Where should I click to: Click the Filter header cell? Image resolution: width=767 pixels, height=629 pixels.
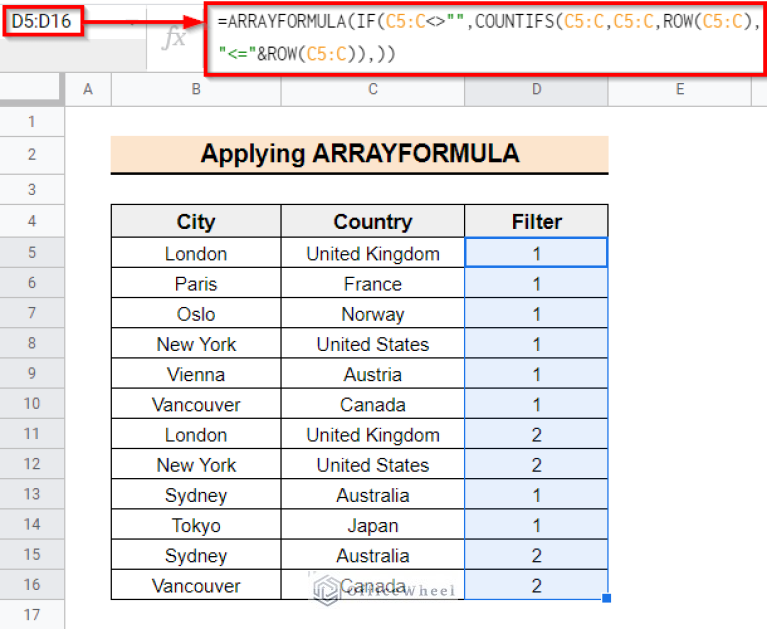(x=536, y=221)
